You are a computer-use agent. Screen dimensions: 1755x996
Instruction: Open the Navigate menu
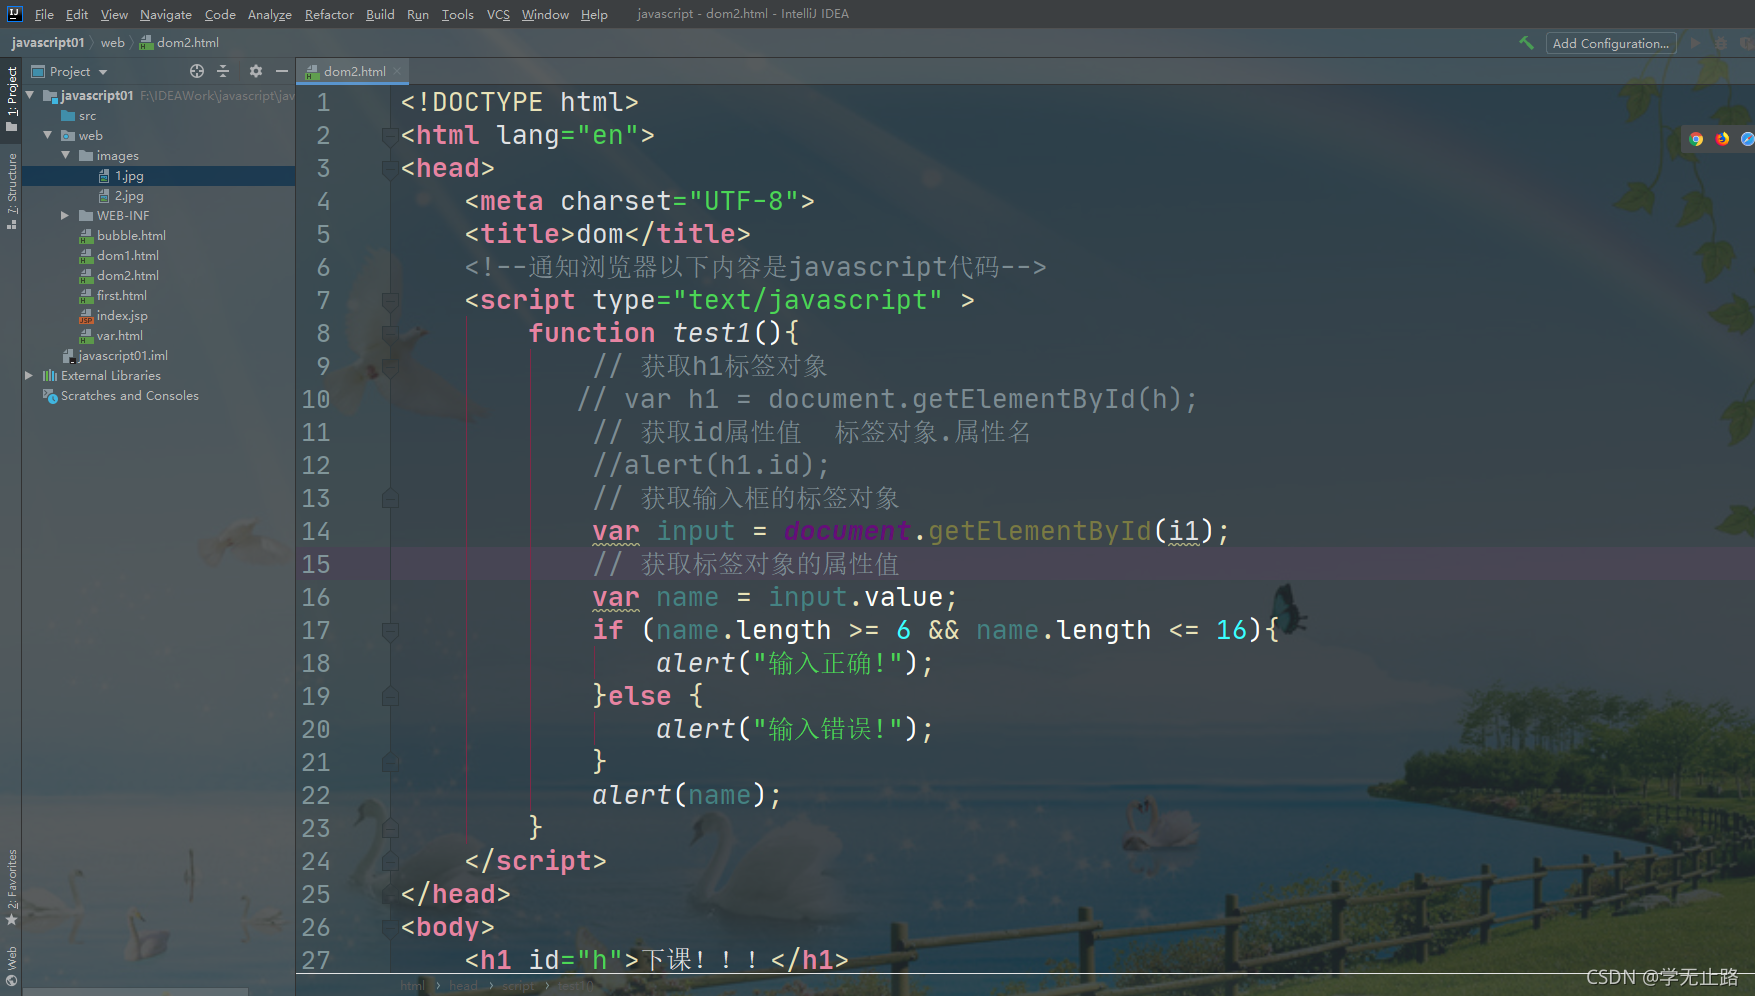click(x=166, y=14)
